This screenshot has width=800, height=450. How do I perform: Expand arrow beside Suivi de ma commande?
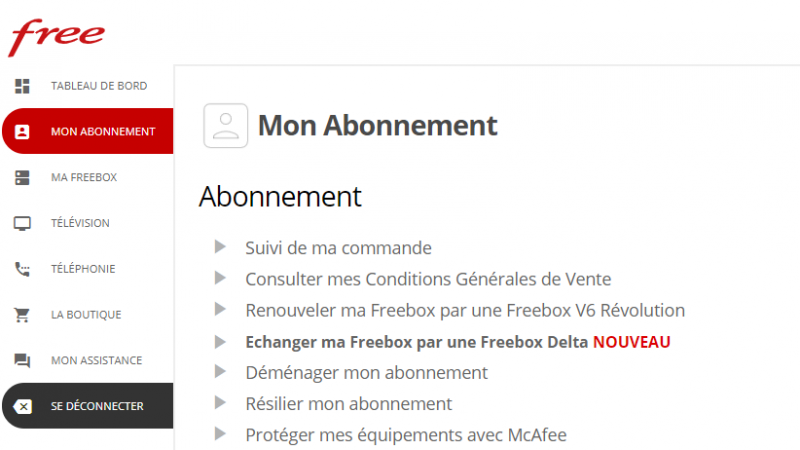(220, 247)
